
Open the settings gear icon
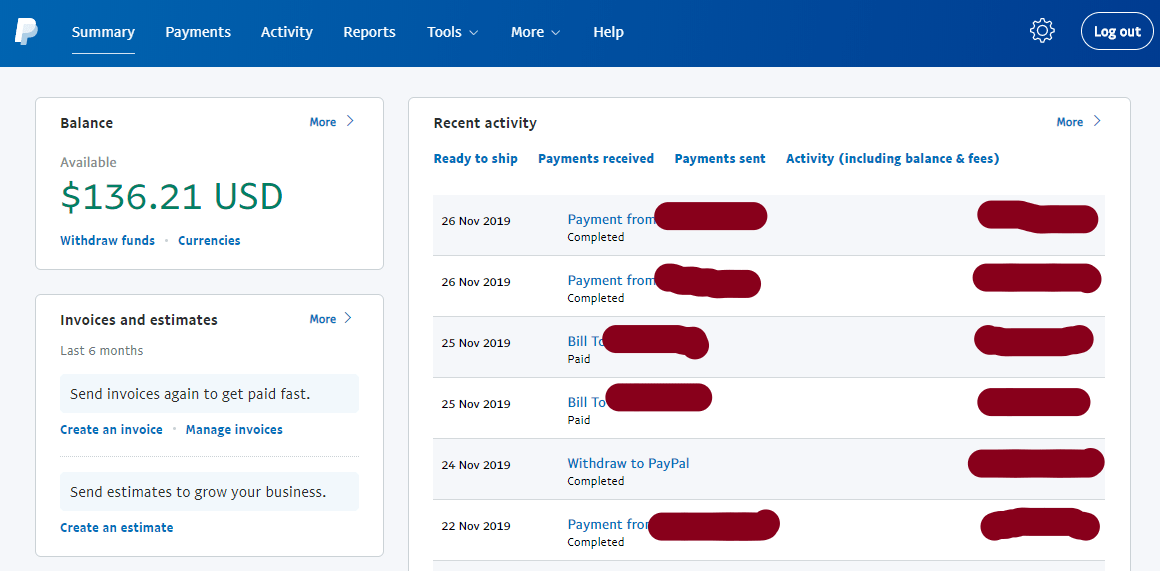coord(1042,31)
